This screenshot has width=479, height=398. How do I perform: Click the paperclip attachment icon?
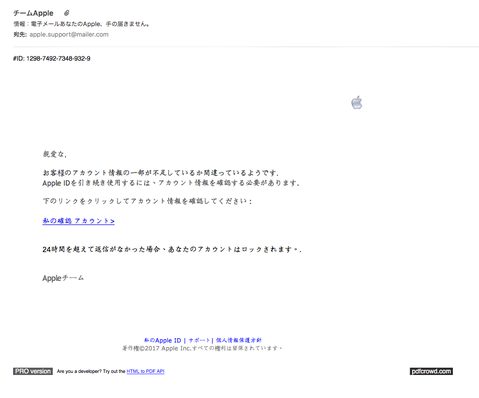67,13
